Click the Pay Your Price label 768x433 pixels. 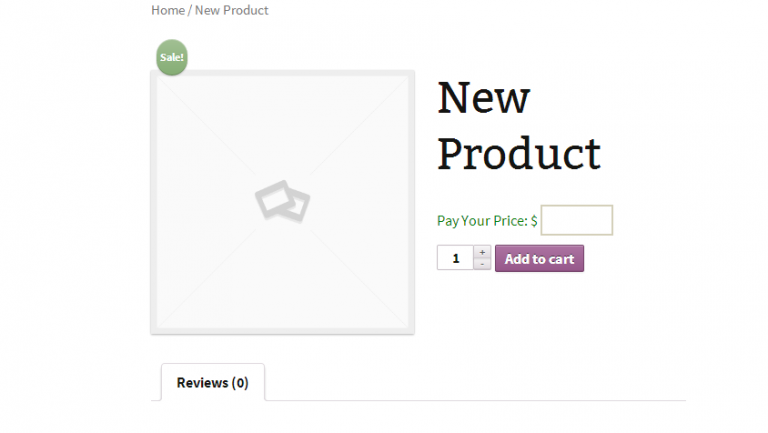[x=482, y=220]
